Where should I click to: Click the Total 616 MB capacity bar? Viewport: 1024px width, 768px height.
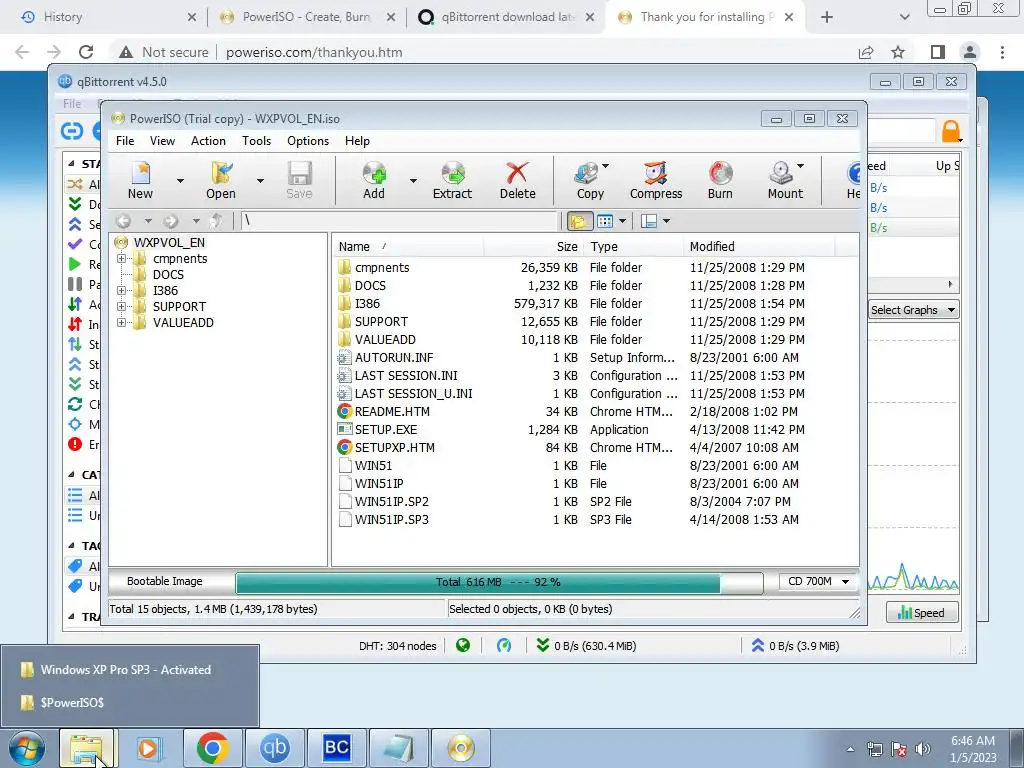click(499, 582)
